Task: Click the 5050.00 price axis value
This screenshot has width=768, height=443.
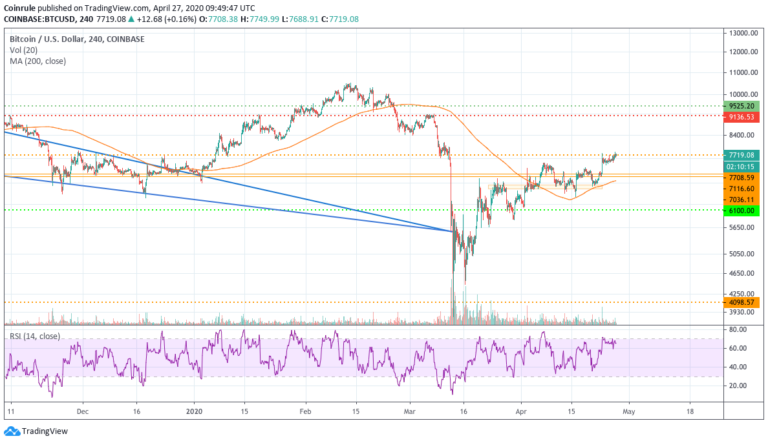Action: (742, 254)
